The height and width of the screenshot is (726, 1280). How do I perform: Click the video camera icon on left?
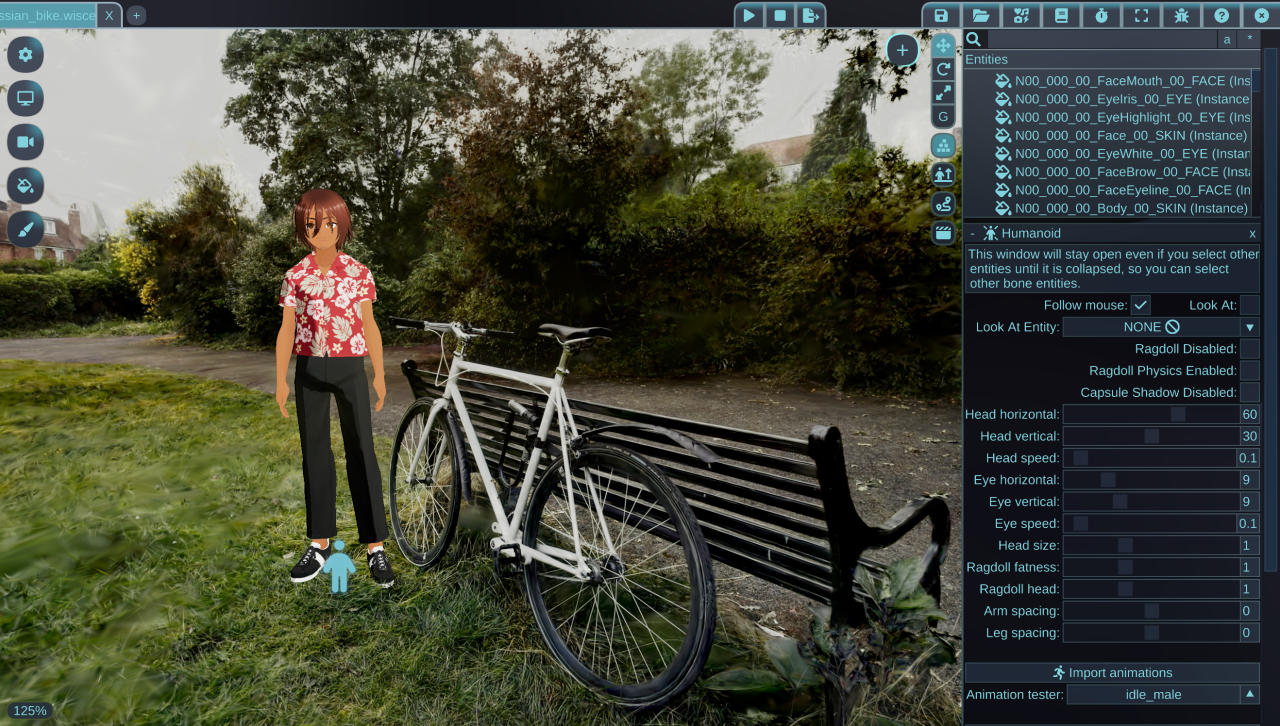[x=26, y=142]
